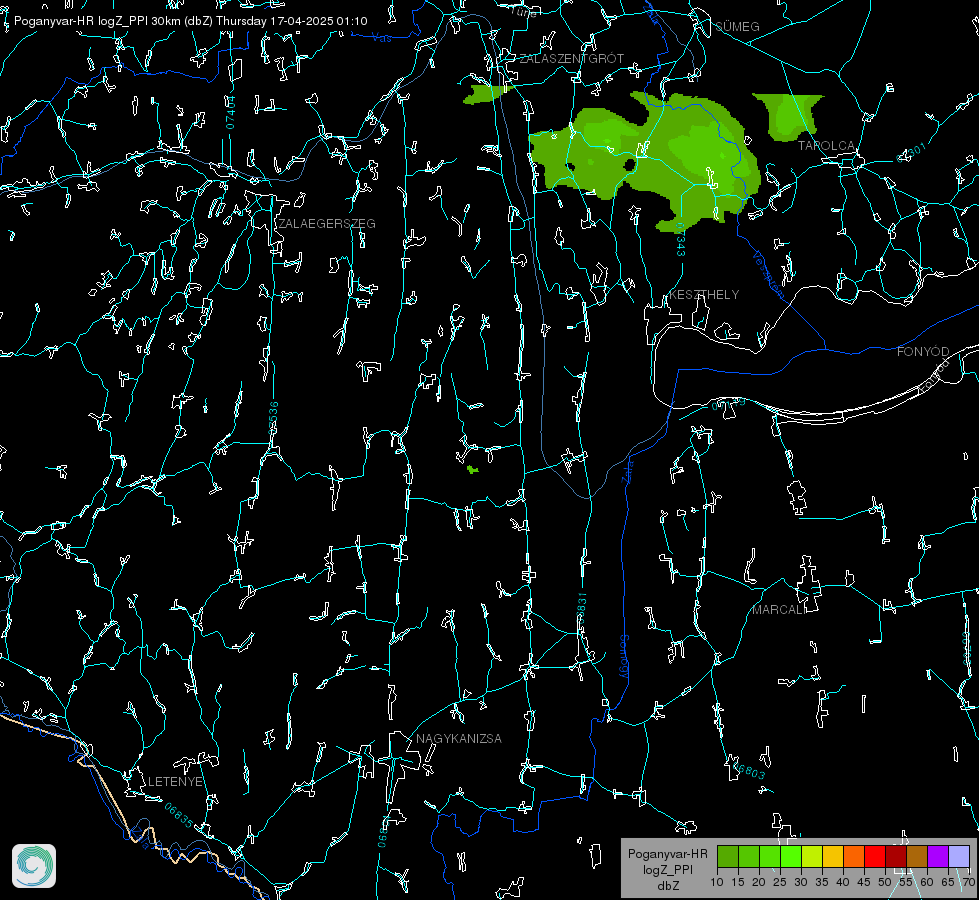Select the 50-55 dBZ dark red swatch
Viewport: 979px width, 900px height.
point(896,856)
